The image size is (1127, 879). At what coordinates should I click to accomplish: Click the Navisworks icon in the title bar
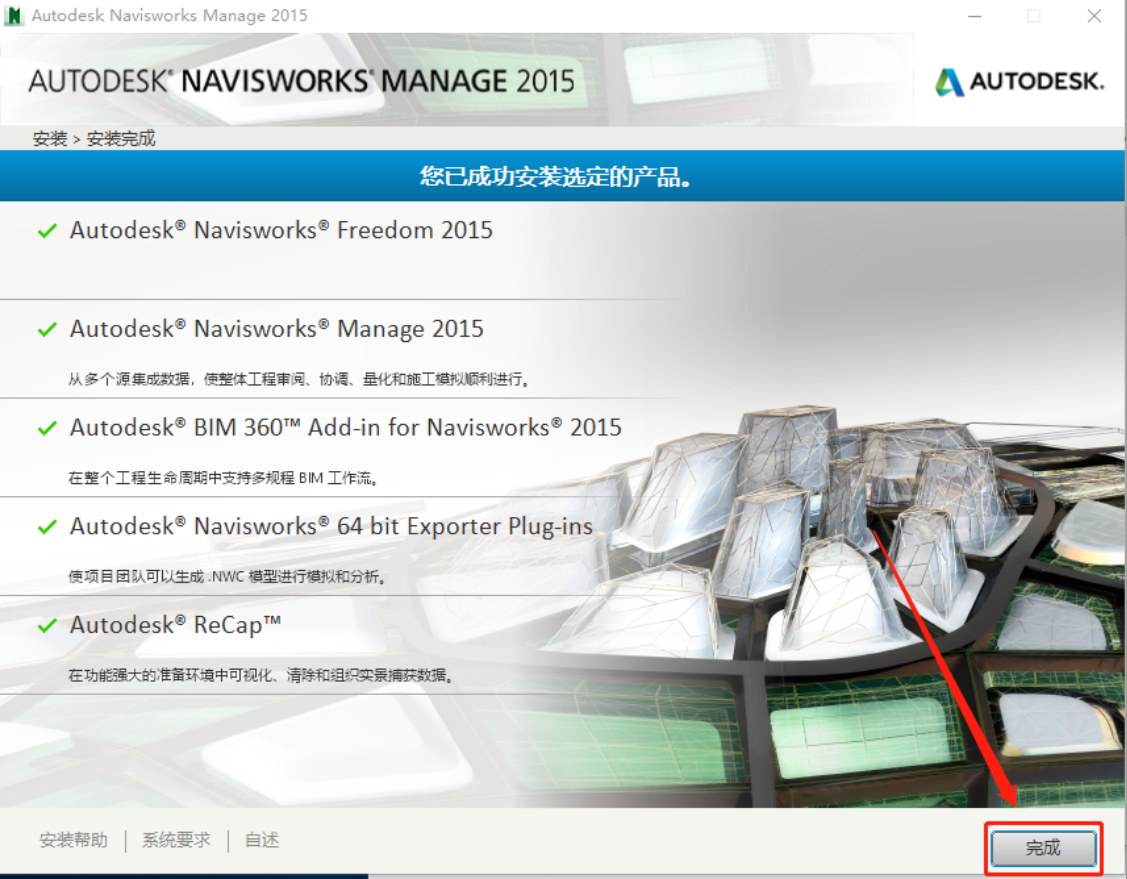click(14, 15)
